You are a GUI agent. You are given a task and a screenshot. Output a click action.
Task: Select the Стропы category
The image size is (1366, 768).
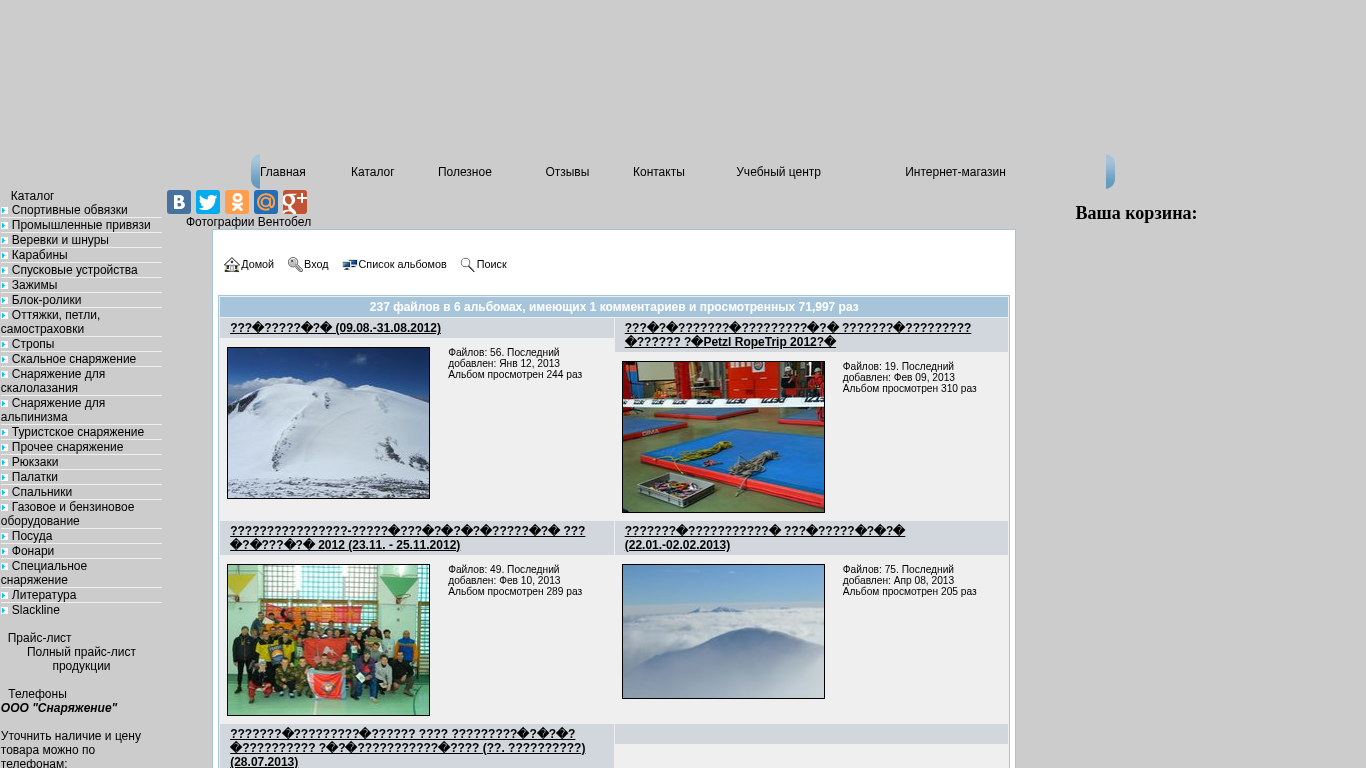pyautogui.click(x=33, y=344)
